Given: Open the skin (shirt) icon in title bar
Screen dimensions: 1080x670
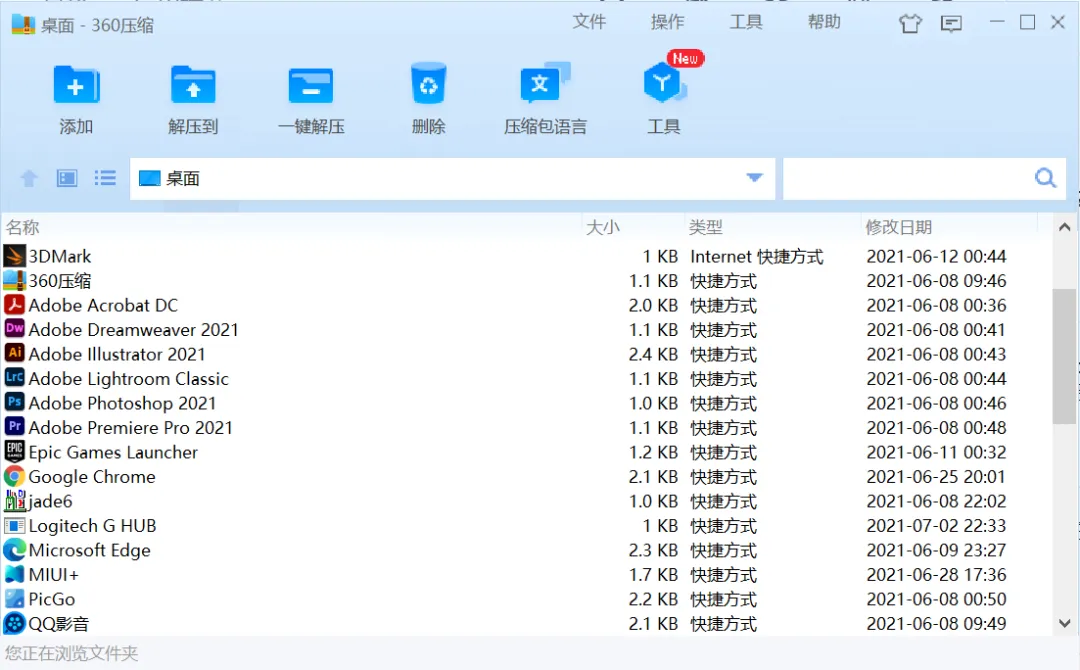Looking at the screenshot, I should [x=910, y=23].
